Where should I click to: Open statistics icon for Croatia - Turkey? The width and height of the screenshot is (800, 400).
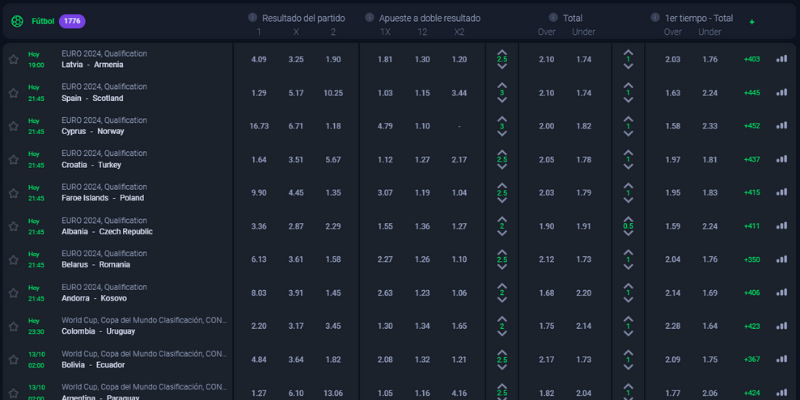[782, 159]
